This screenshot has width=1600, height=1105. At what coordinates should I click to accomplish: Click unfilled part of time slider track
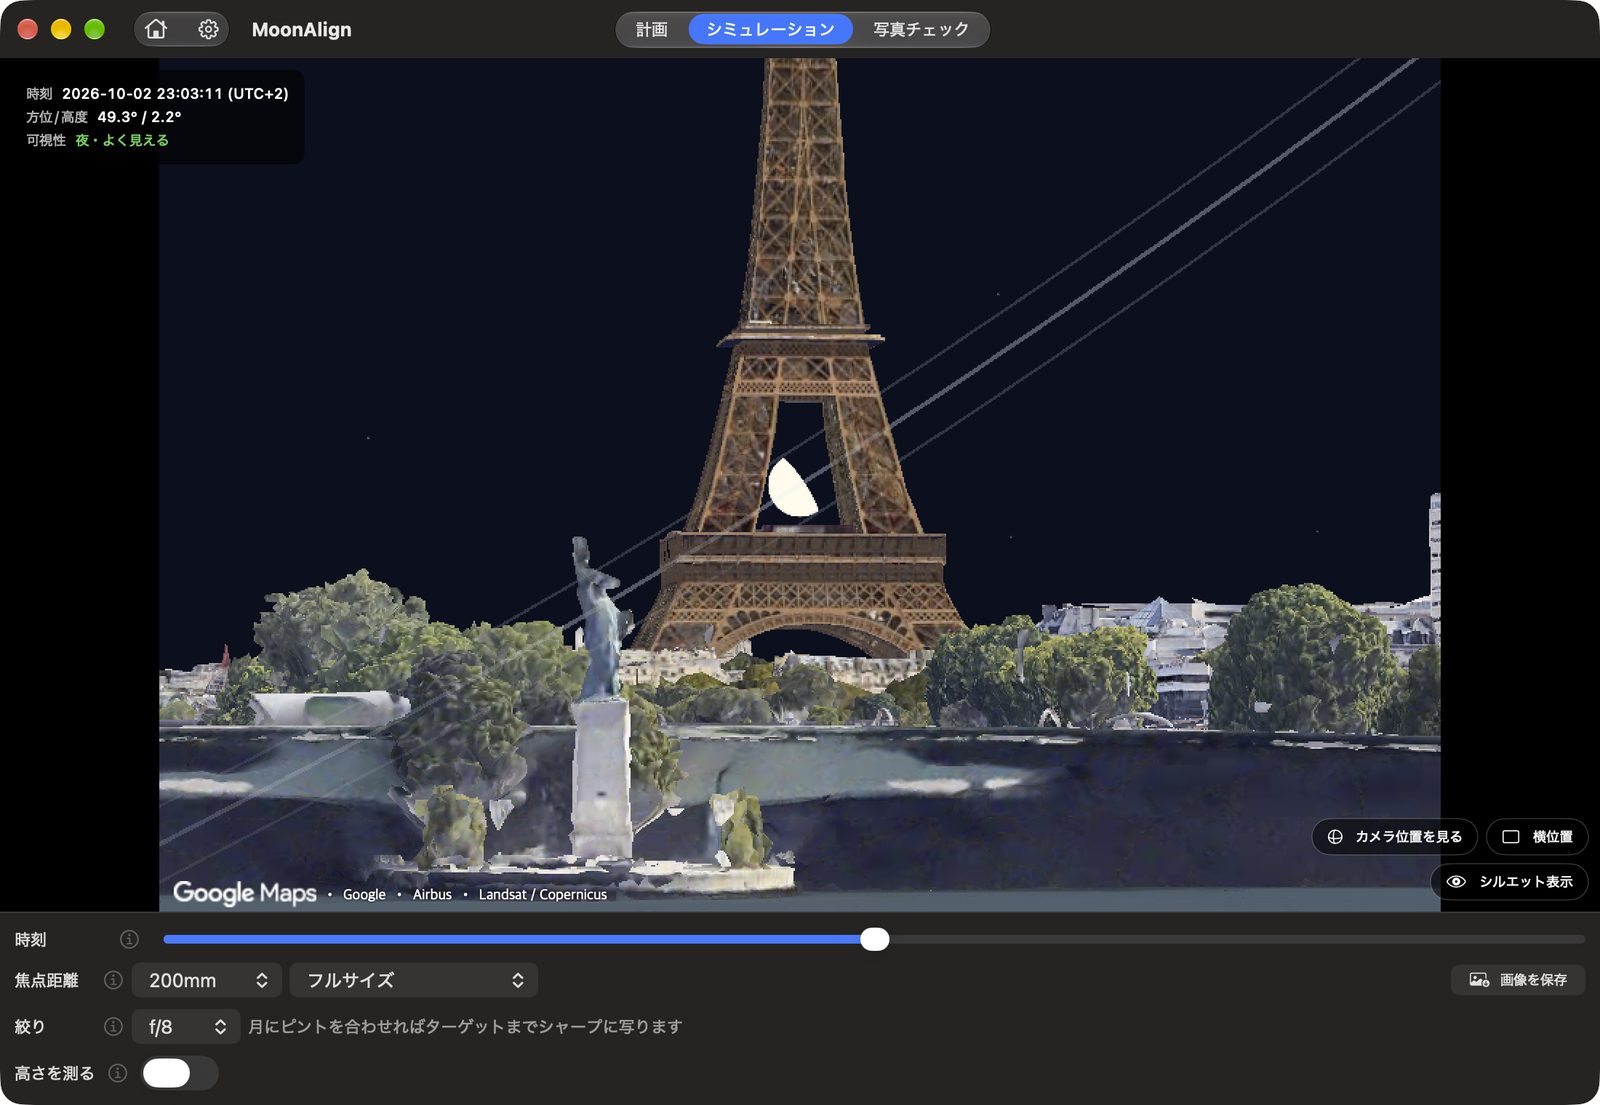click(1236, 939)
